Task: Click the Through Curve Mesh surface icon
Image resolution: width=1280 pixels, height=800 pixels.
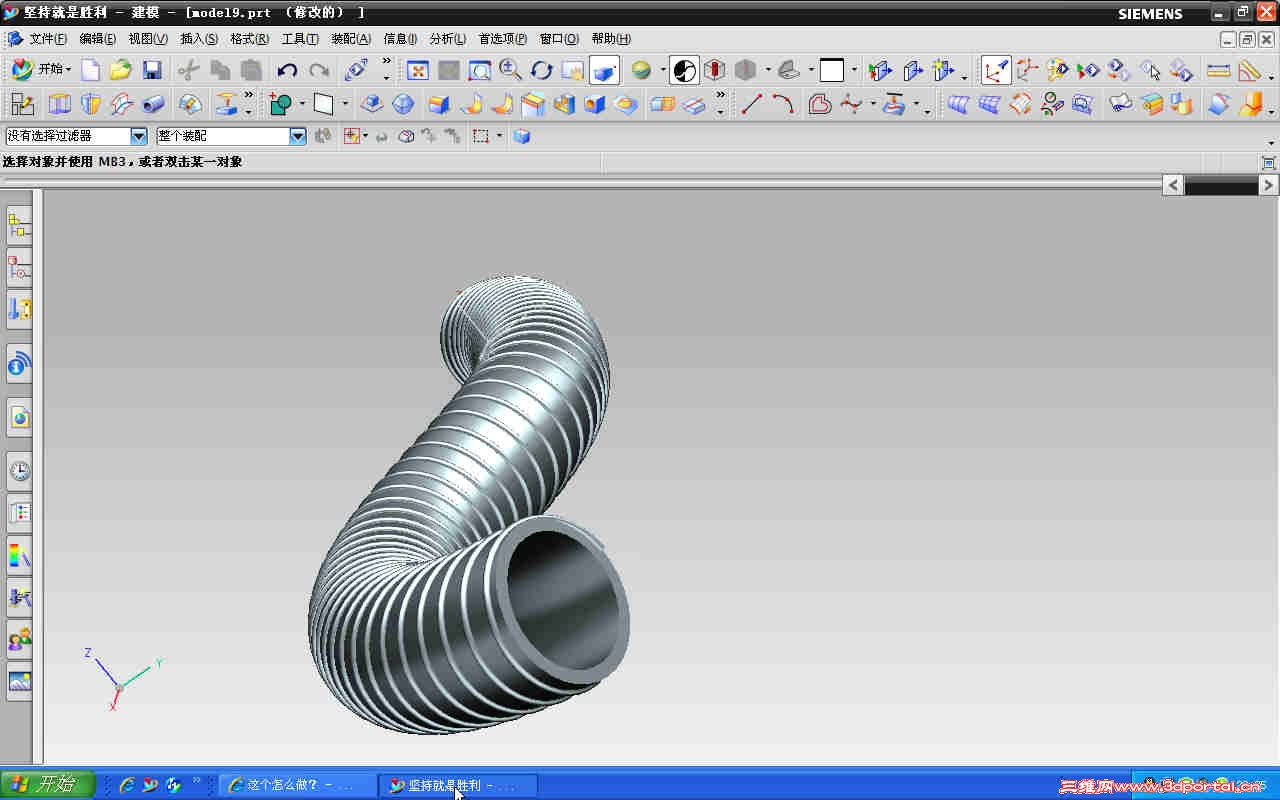Action: [989, 104]
